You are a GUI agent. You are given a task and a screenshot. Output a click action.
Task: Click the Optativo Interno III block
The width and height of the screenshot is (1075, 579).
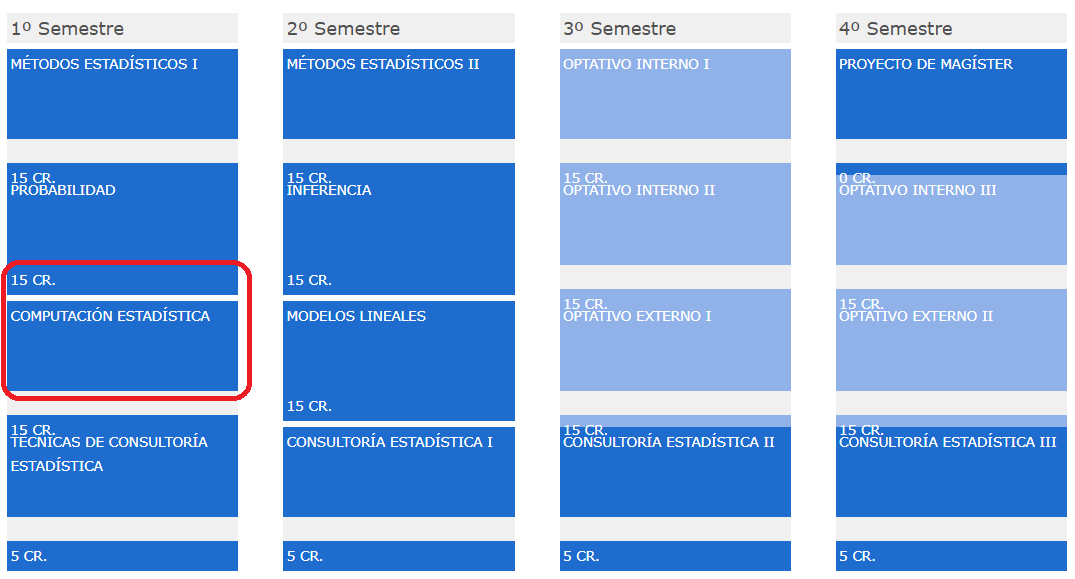tap(951, 220)
